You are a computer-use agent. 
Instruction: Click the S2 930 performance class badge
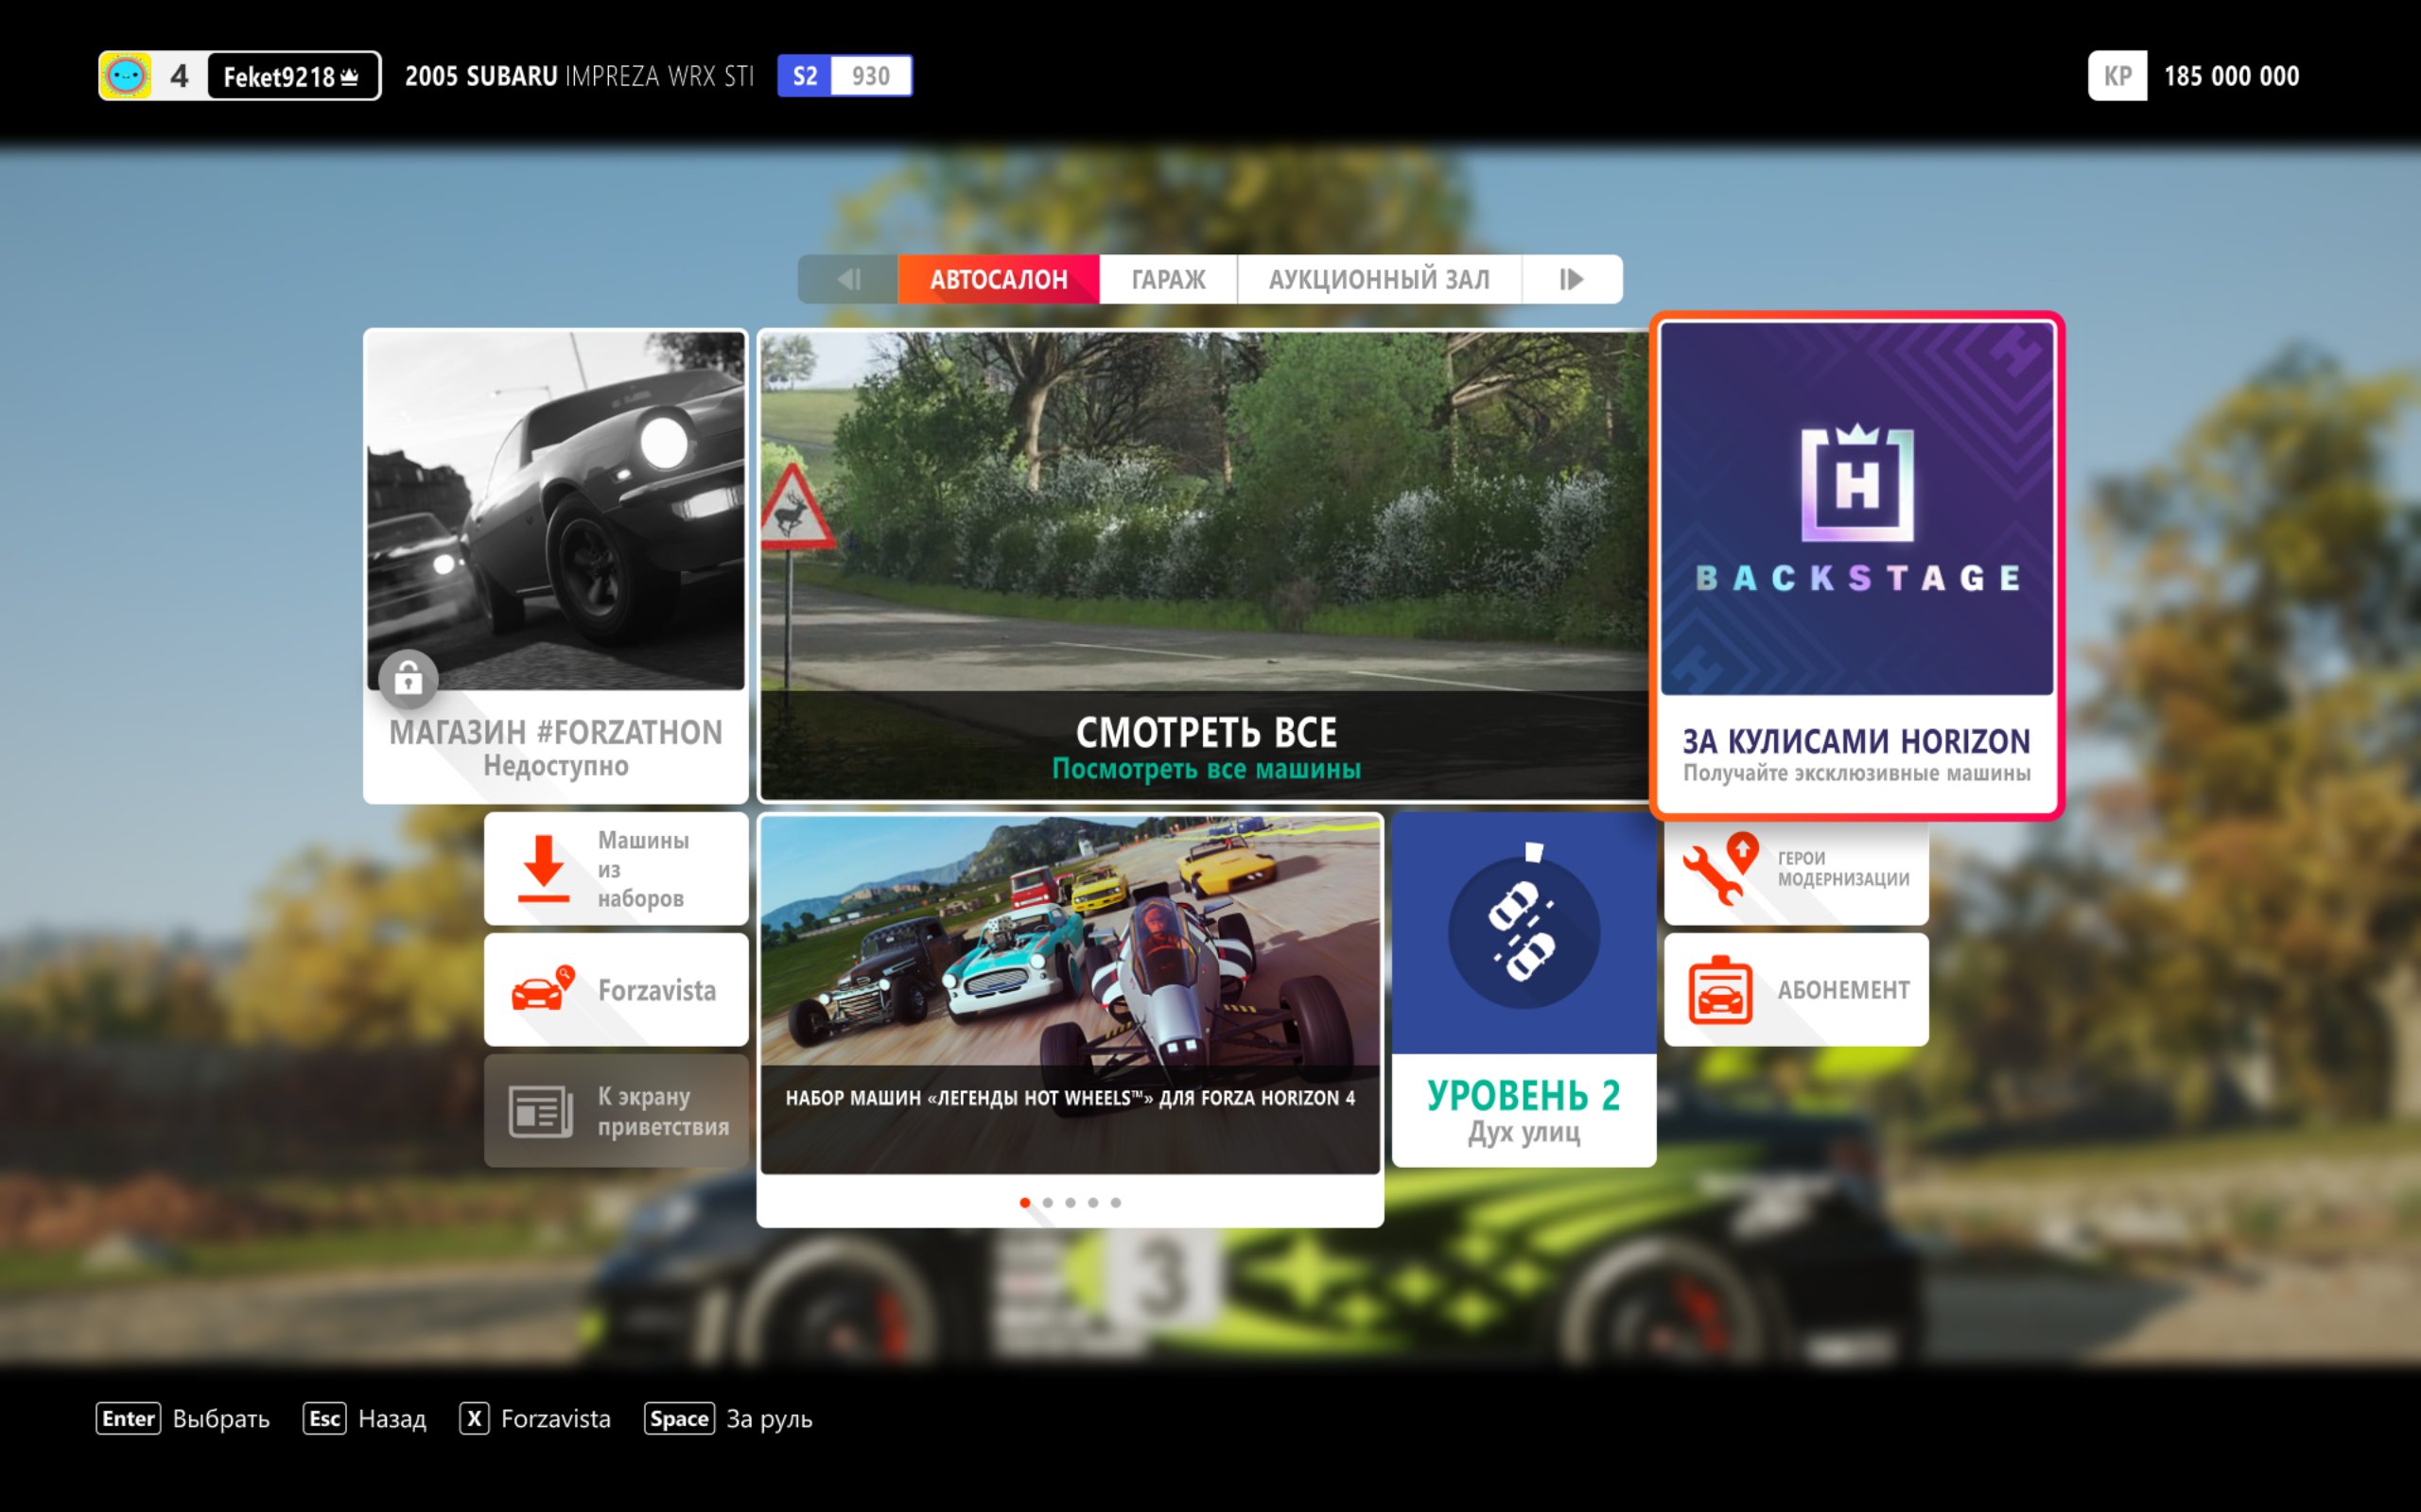[x=844, y=76]
